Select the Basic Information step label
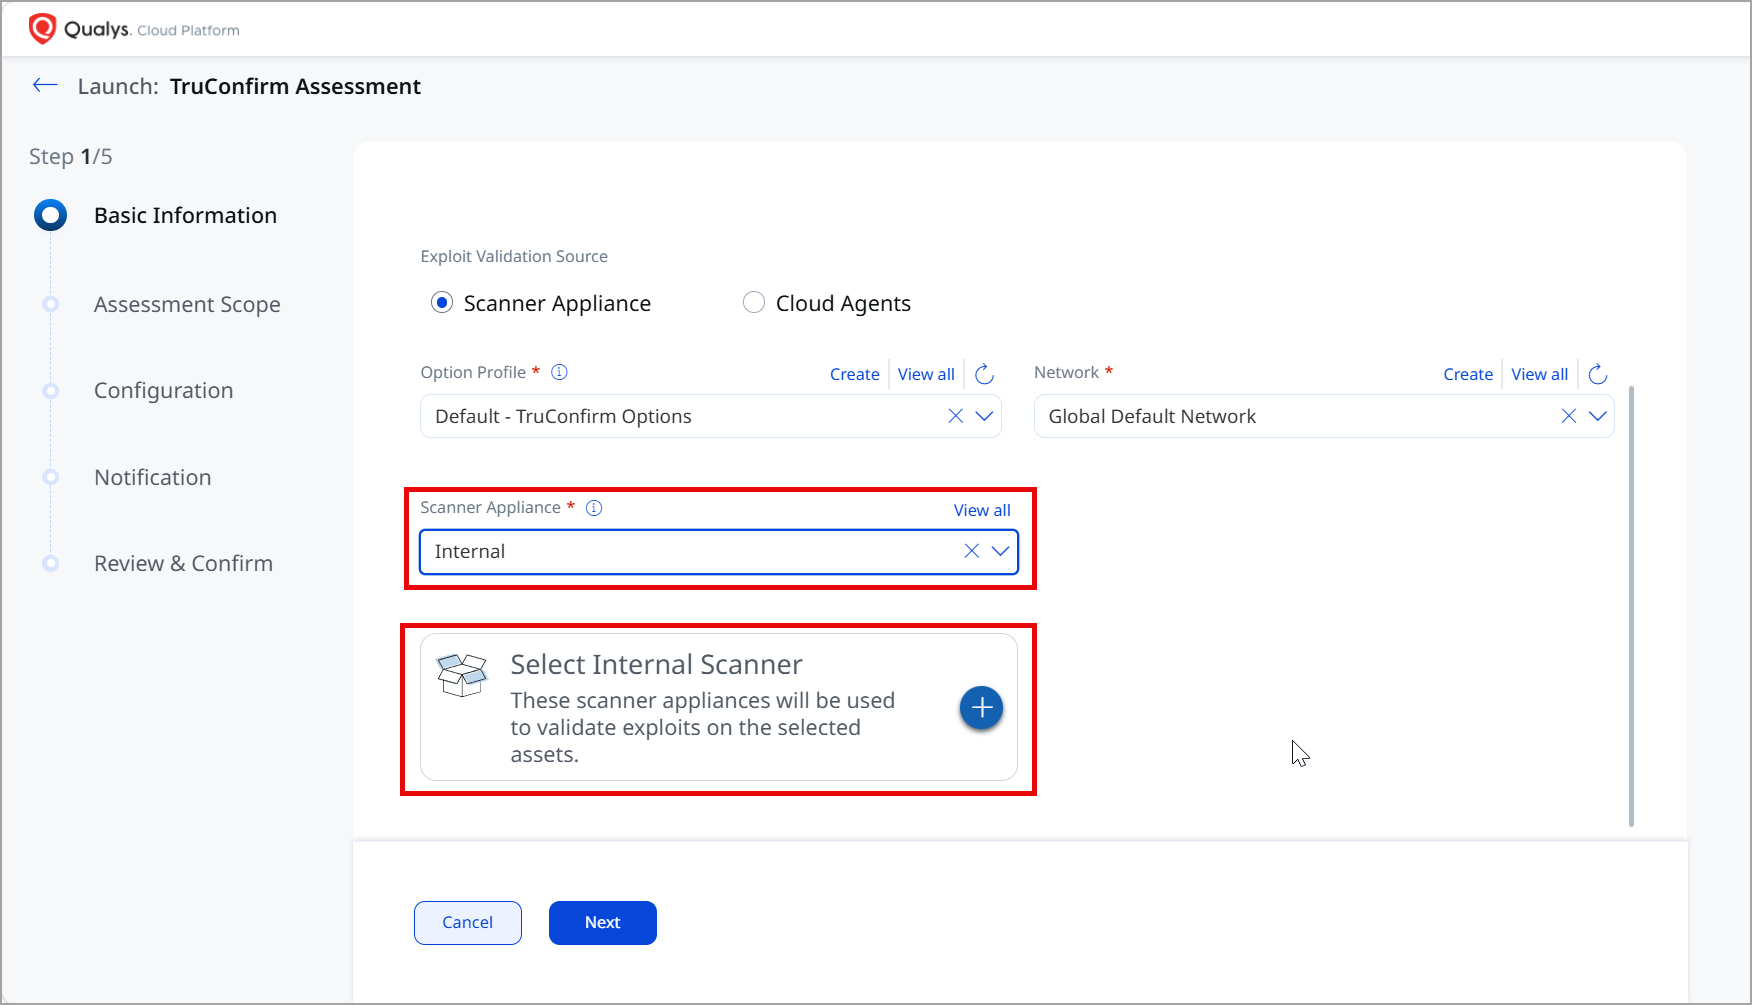The height and width of the screenshot is (1005, 1752). (186, 215)
